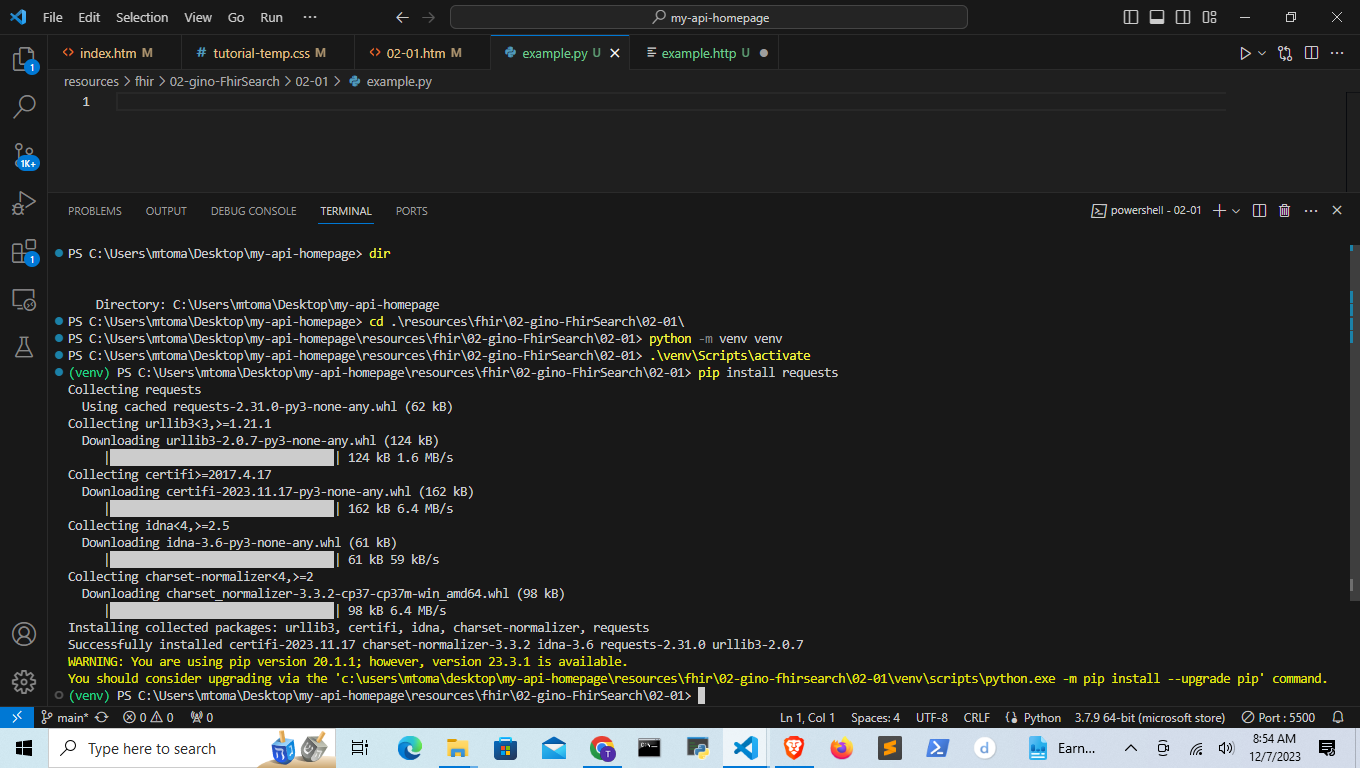
Task: Split the editor to the right
Action: [1311, 53]
